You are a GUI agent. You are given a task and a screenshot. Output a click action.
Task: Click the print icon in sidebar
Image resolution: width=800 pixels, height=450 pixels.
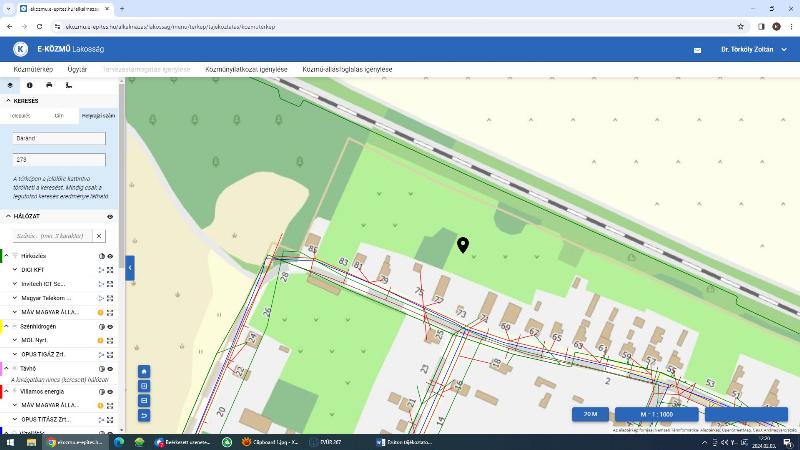coord(49,85)
